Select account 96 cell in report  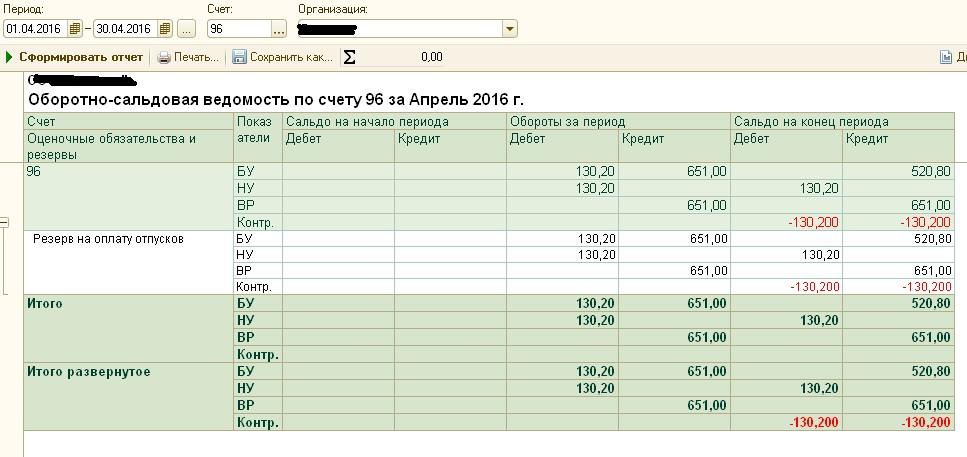pyautogui.click(x=34, y=172)
